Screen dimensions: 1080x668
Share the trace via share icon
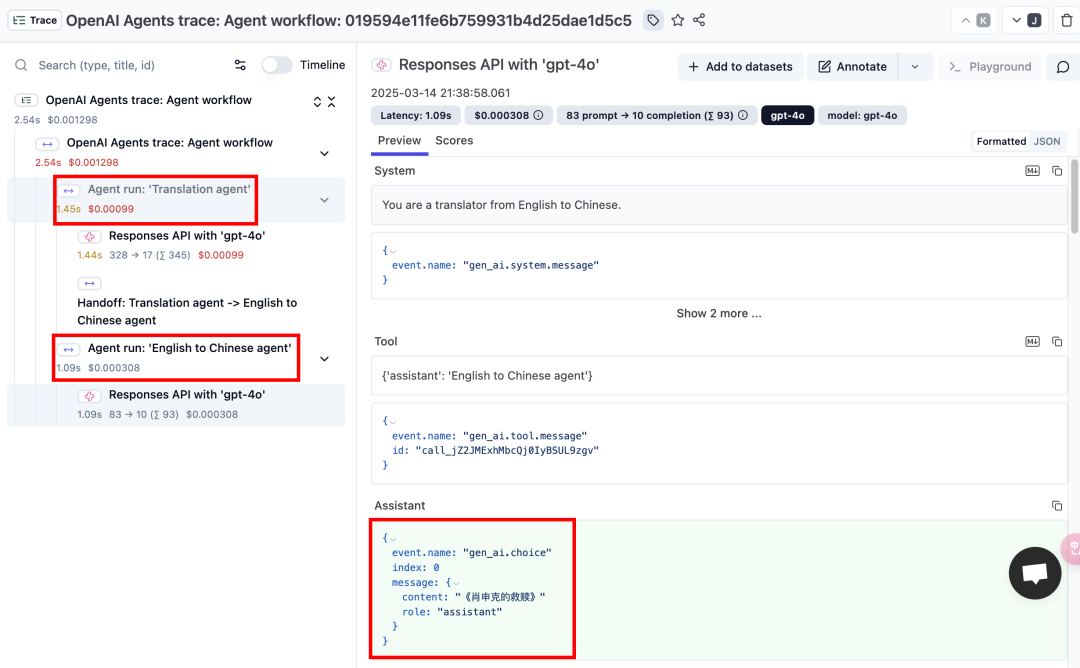pos(699,20)
